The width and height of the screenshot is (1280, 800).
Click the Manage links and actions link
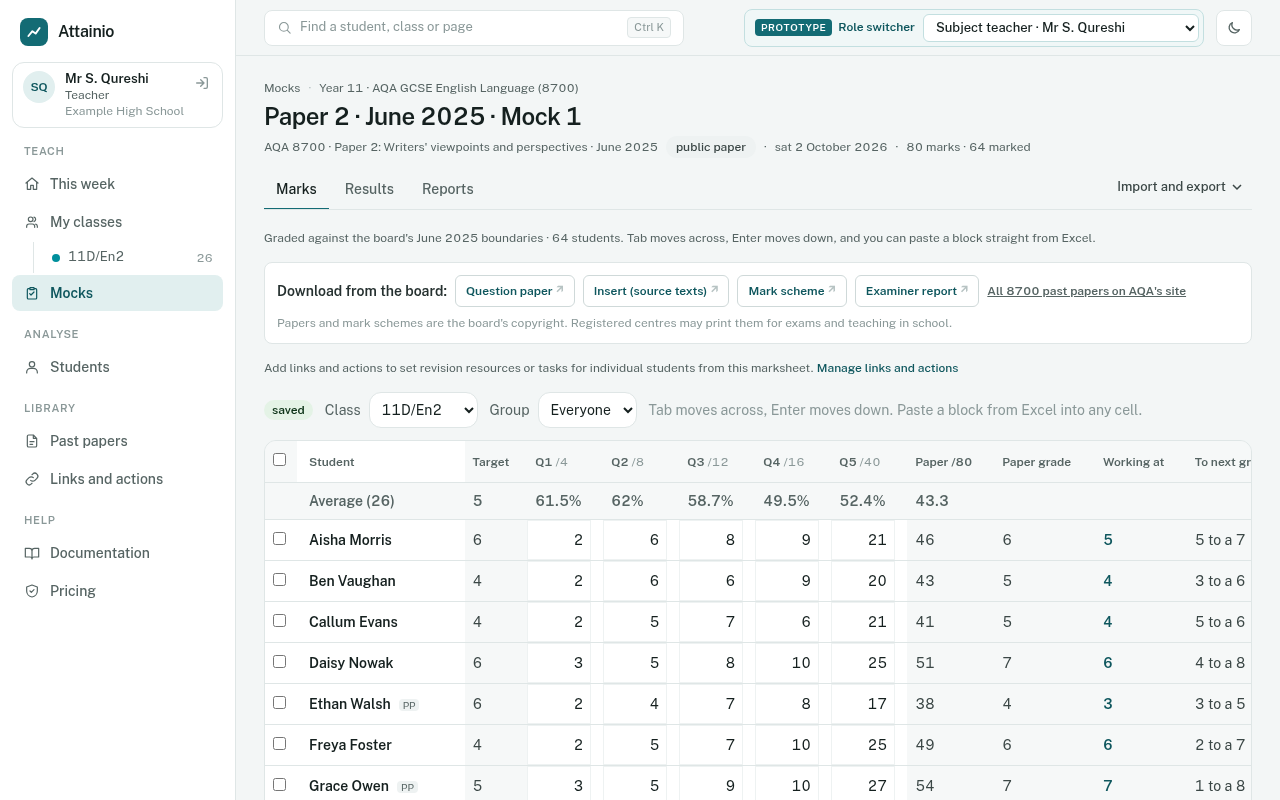point(887,368)
